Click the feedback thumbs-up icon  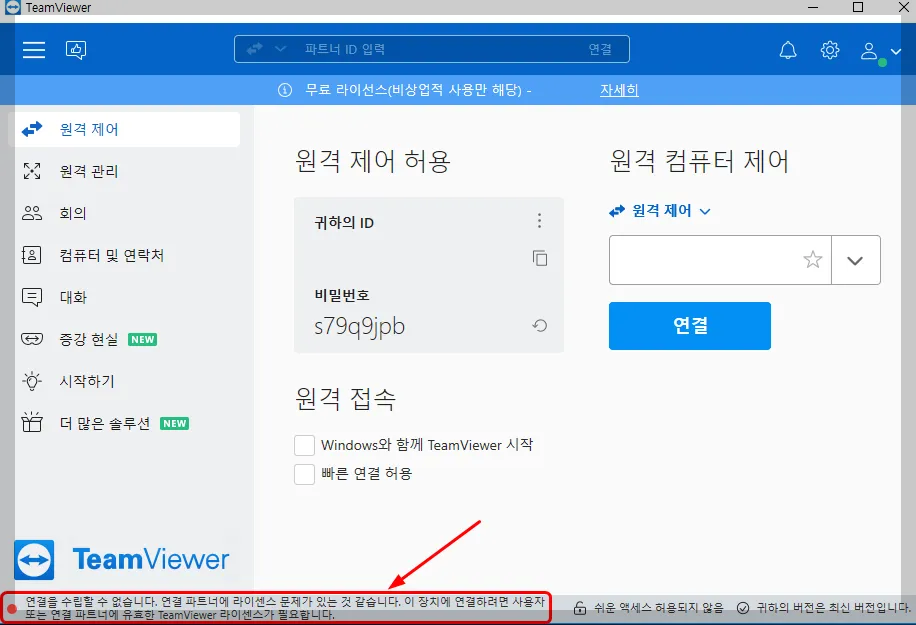[x=76, y=50]
